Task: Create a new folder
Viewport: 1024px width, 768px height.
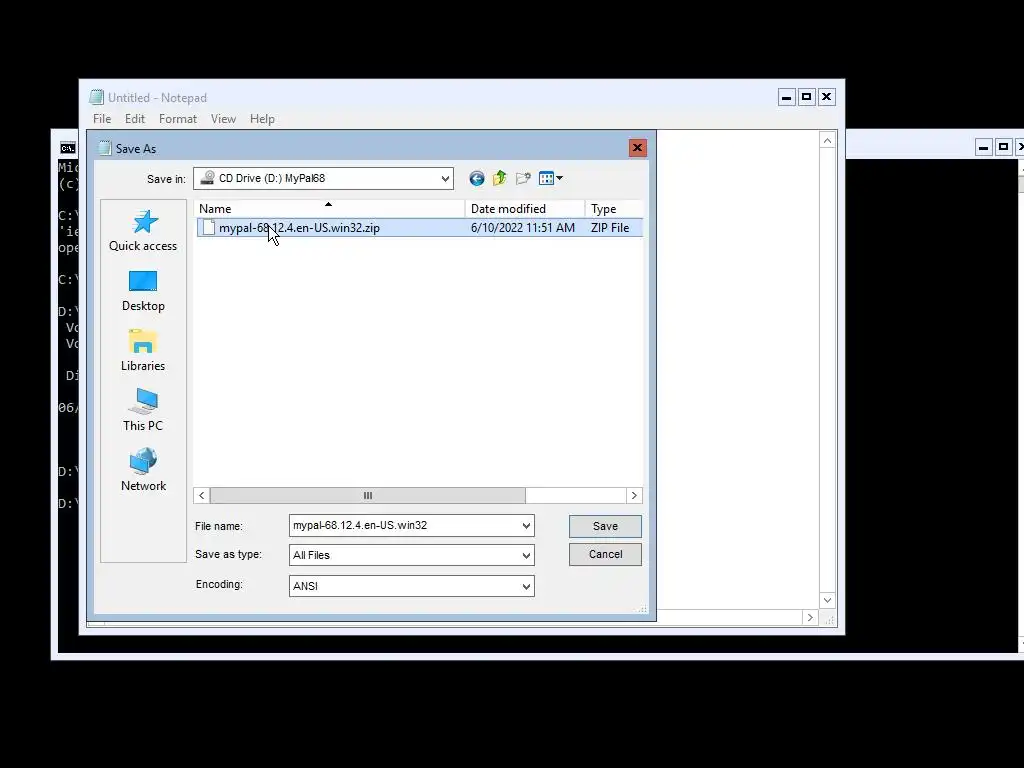Action: tap(523, 178)
